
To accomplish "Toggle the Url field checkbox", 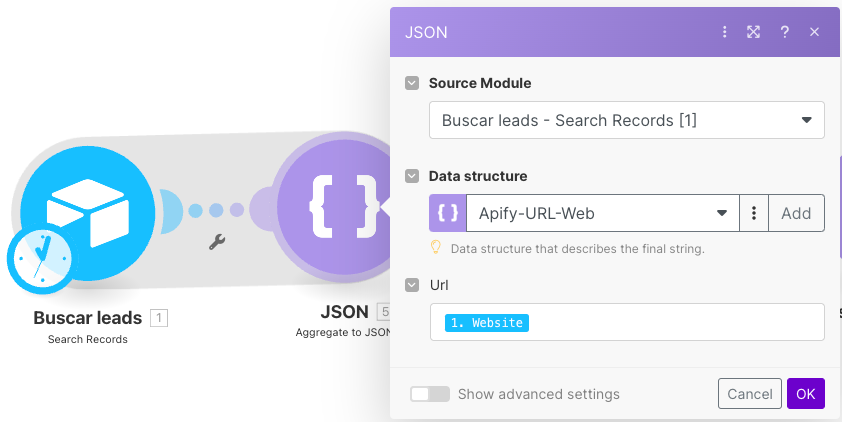I will click(x=412, y=285).
